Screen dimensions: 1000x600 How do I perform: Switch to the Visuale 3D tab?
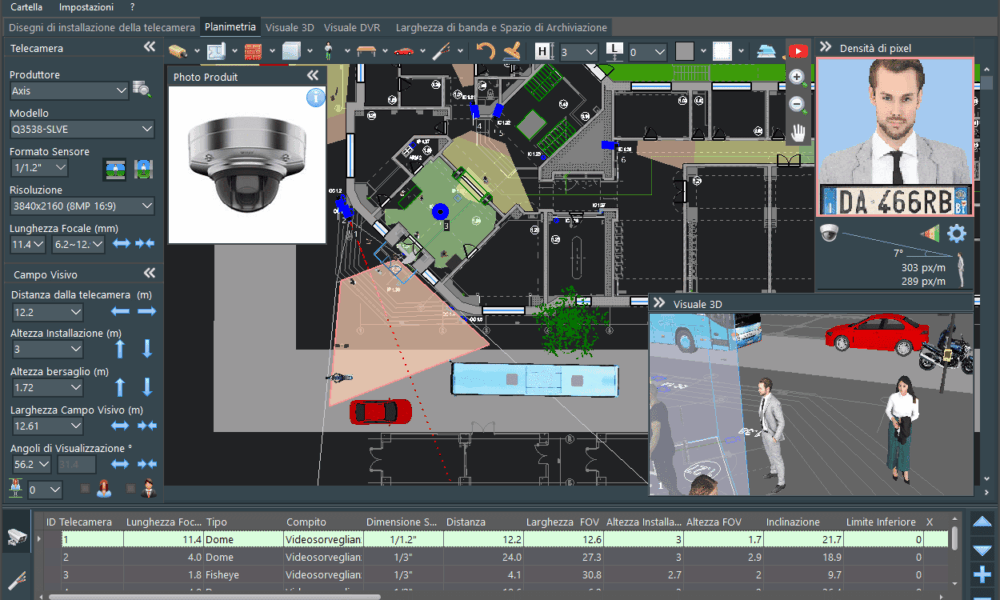(x=290, y=27)
